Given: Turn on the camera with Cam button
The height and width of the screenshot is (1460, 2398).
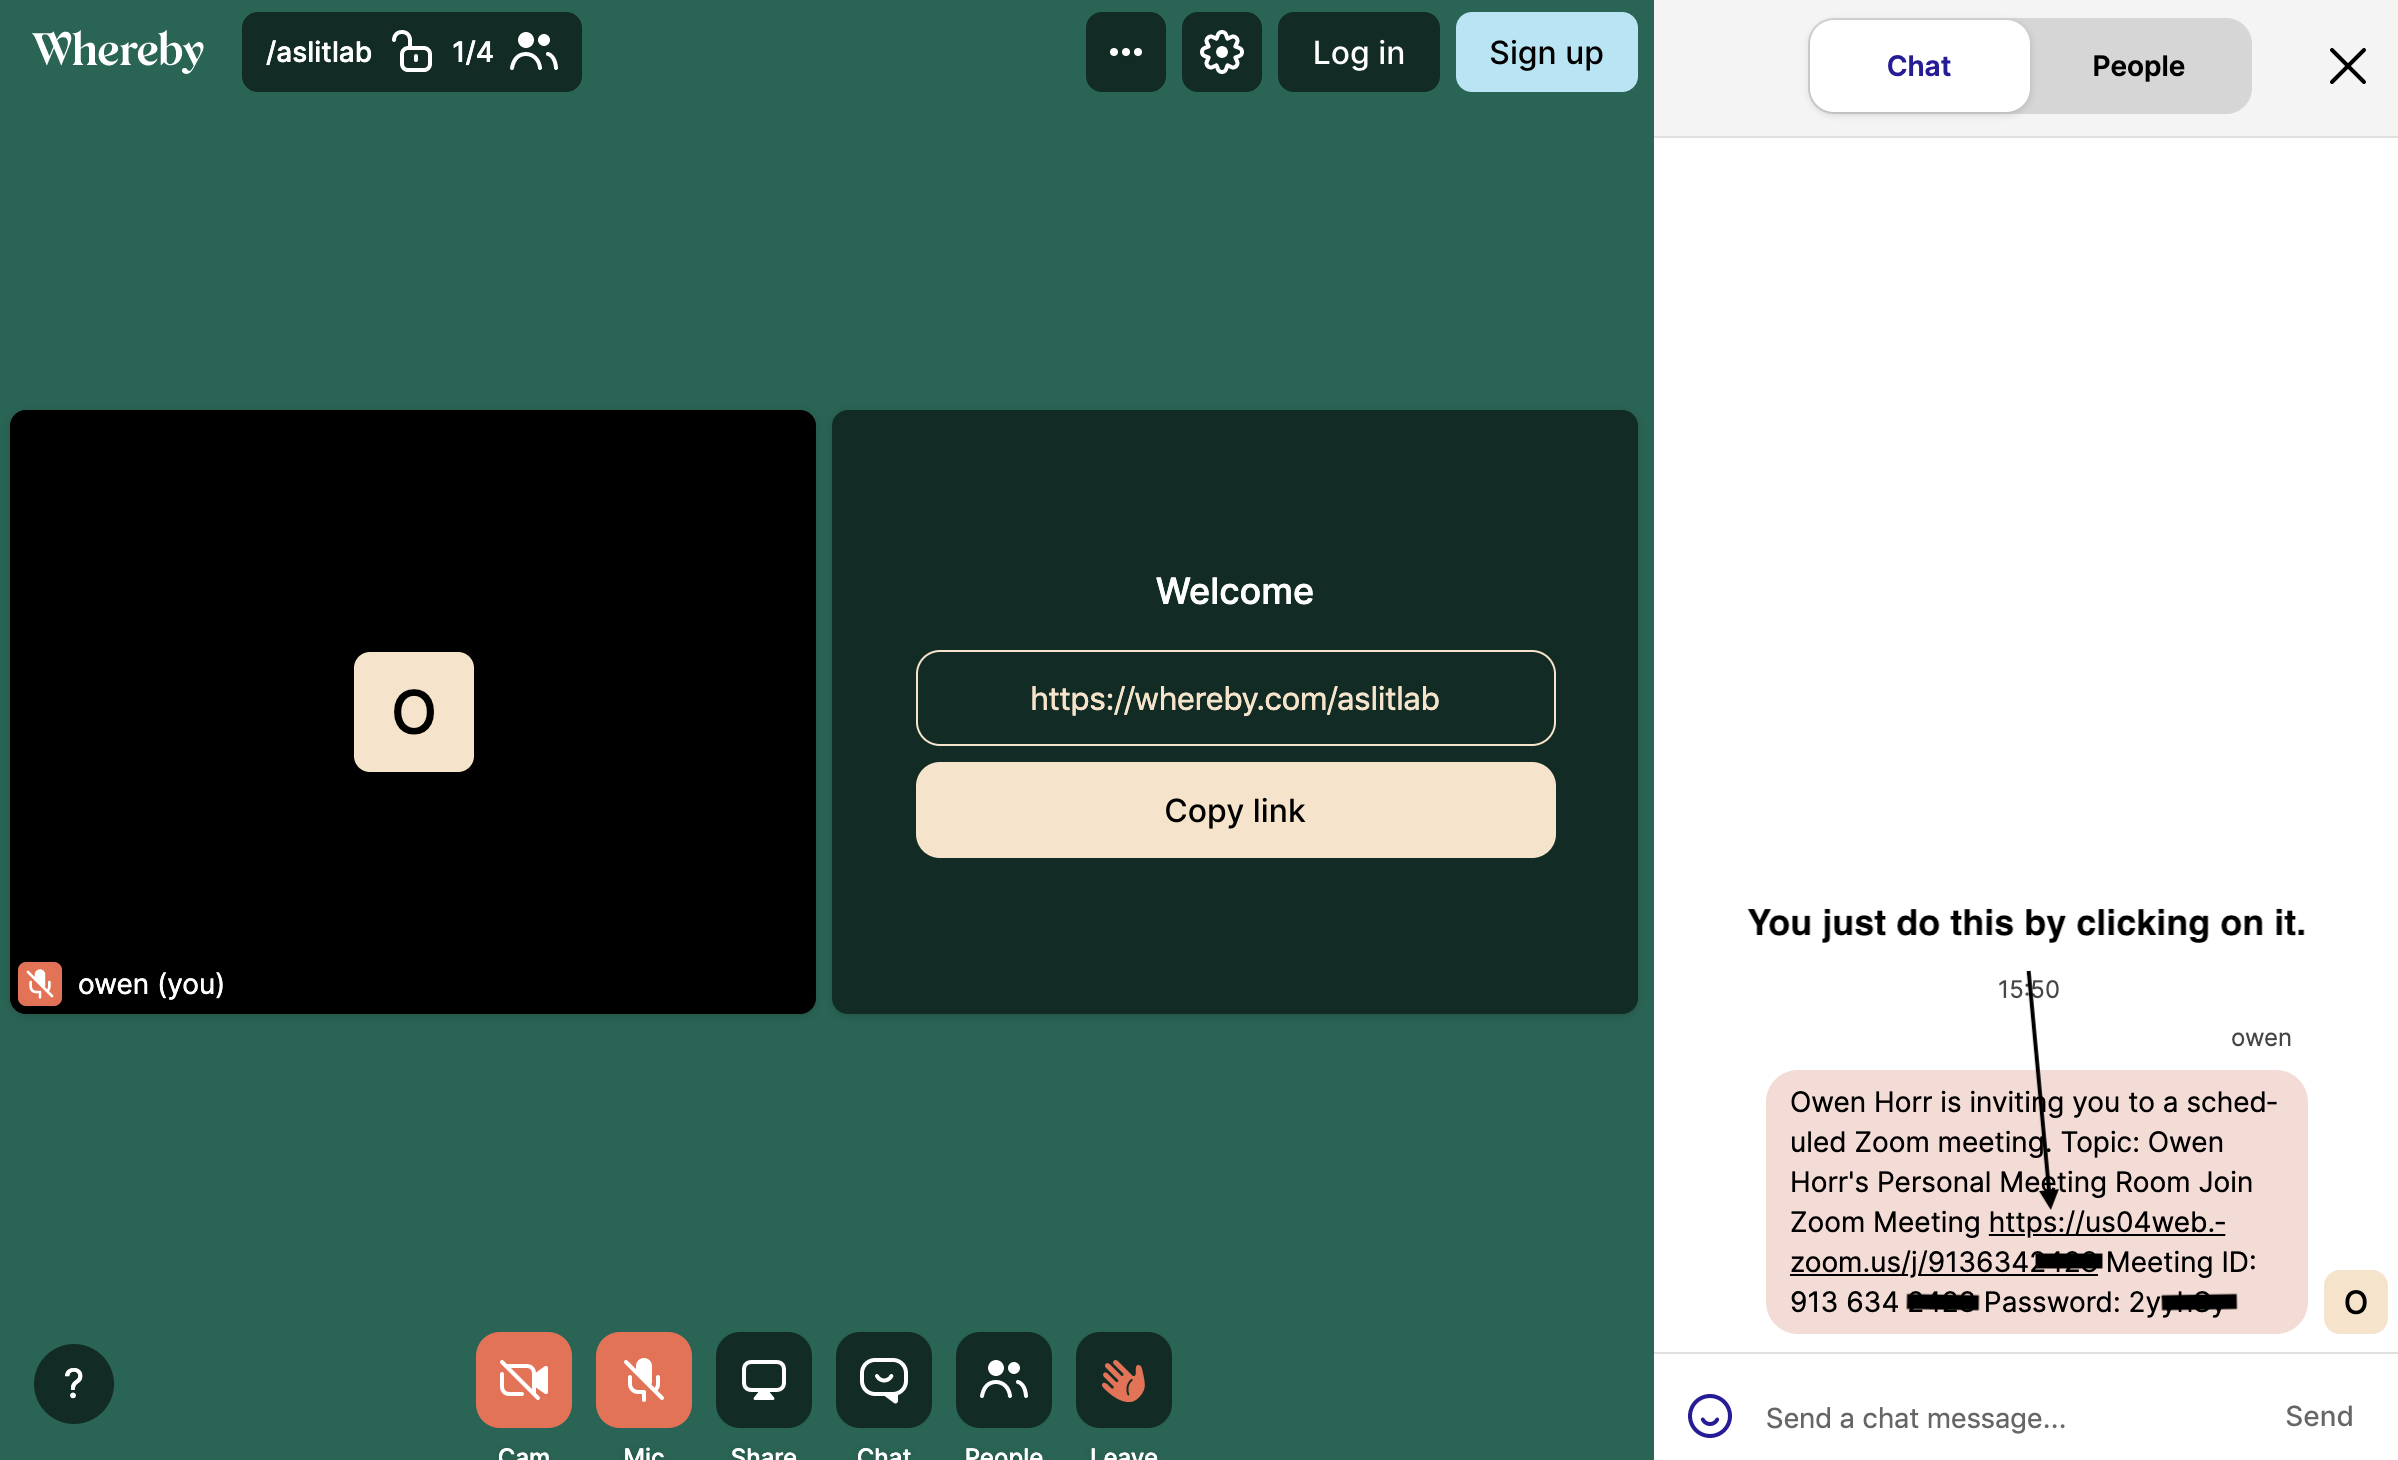Looking at the screenshot, I should click(523, 1380).
